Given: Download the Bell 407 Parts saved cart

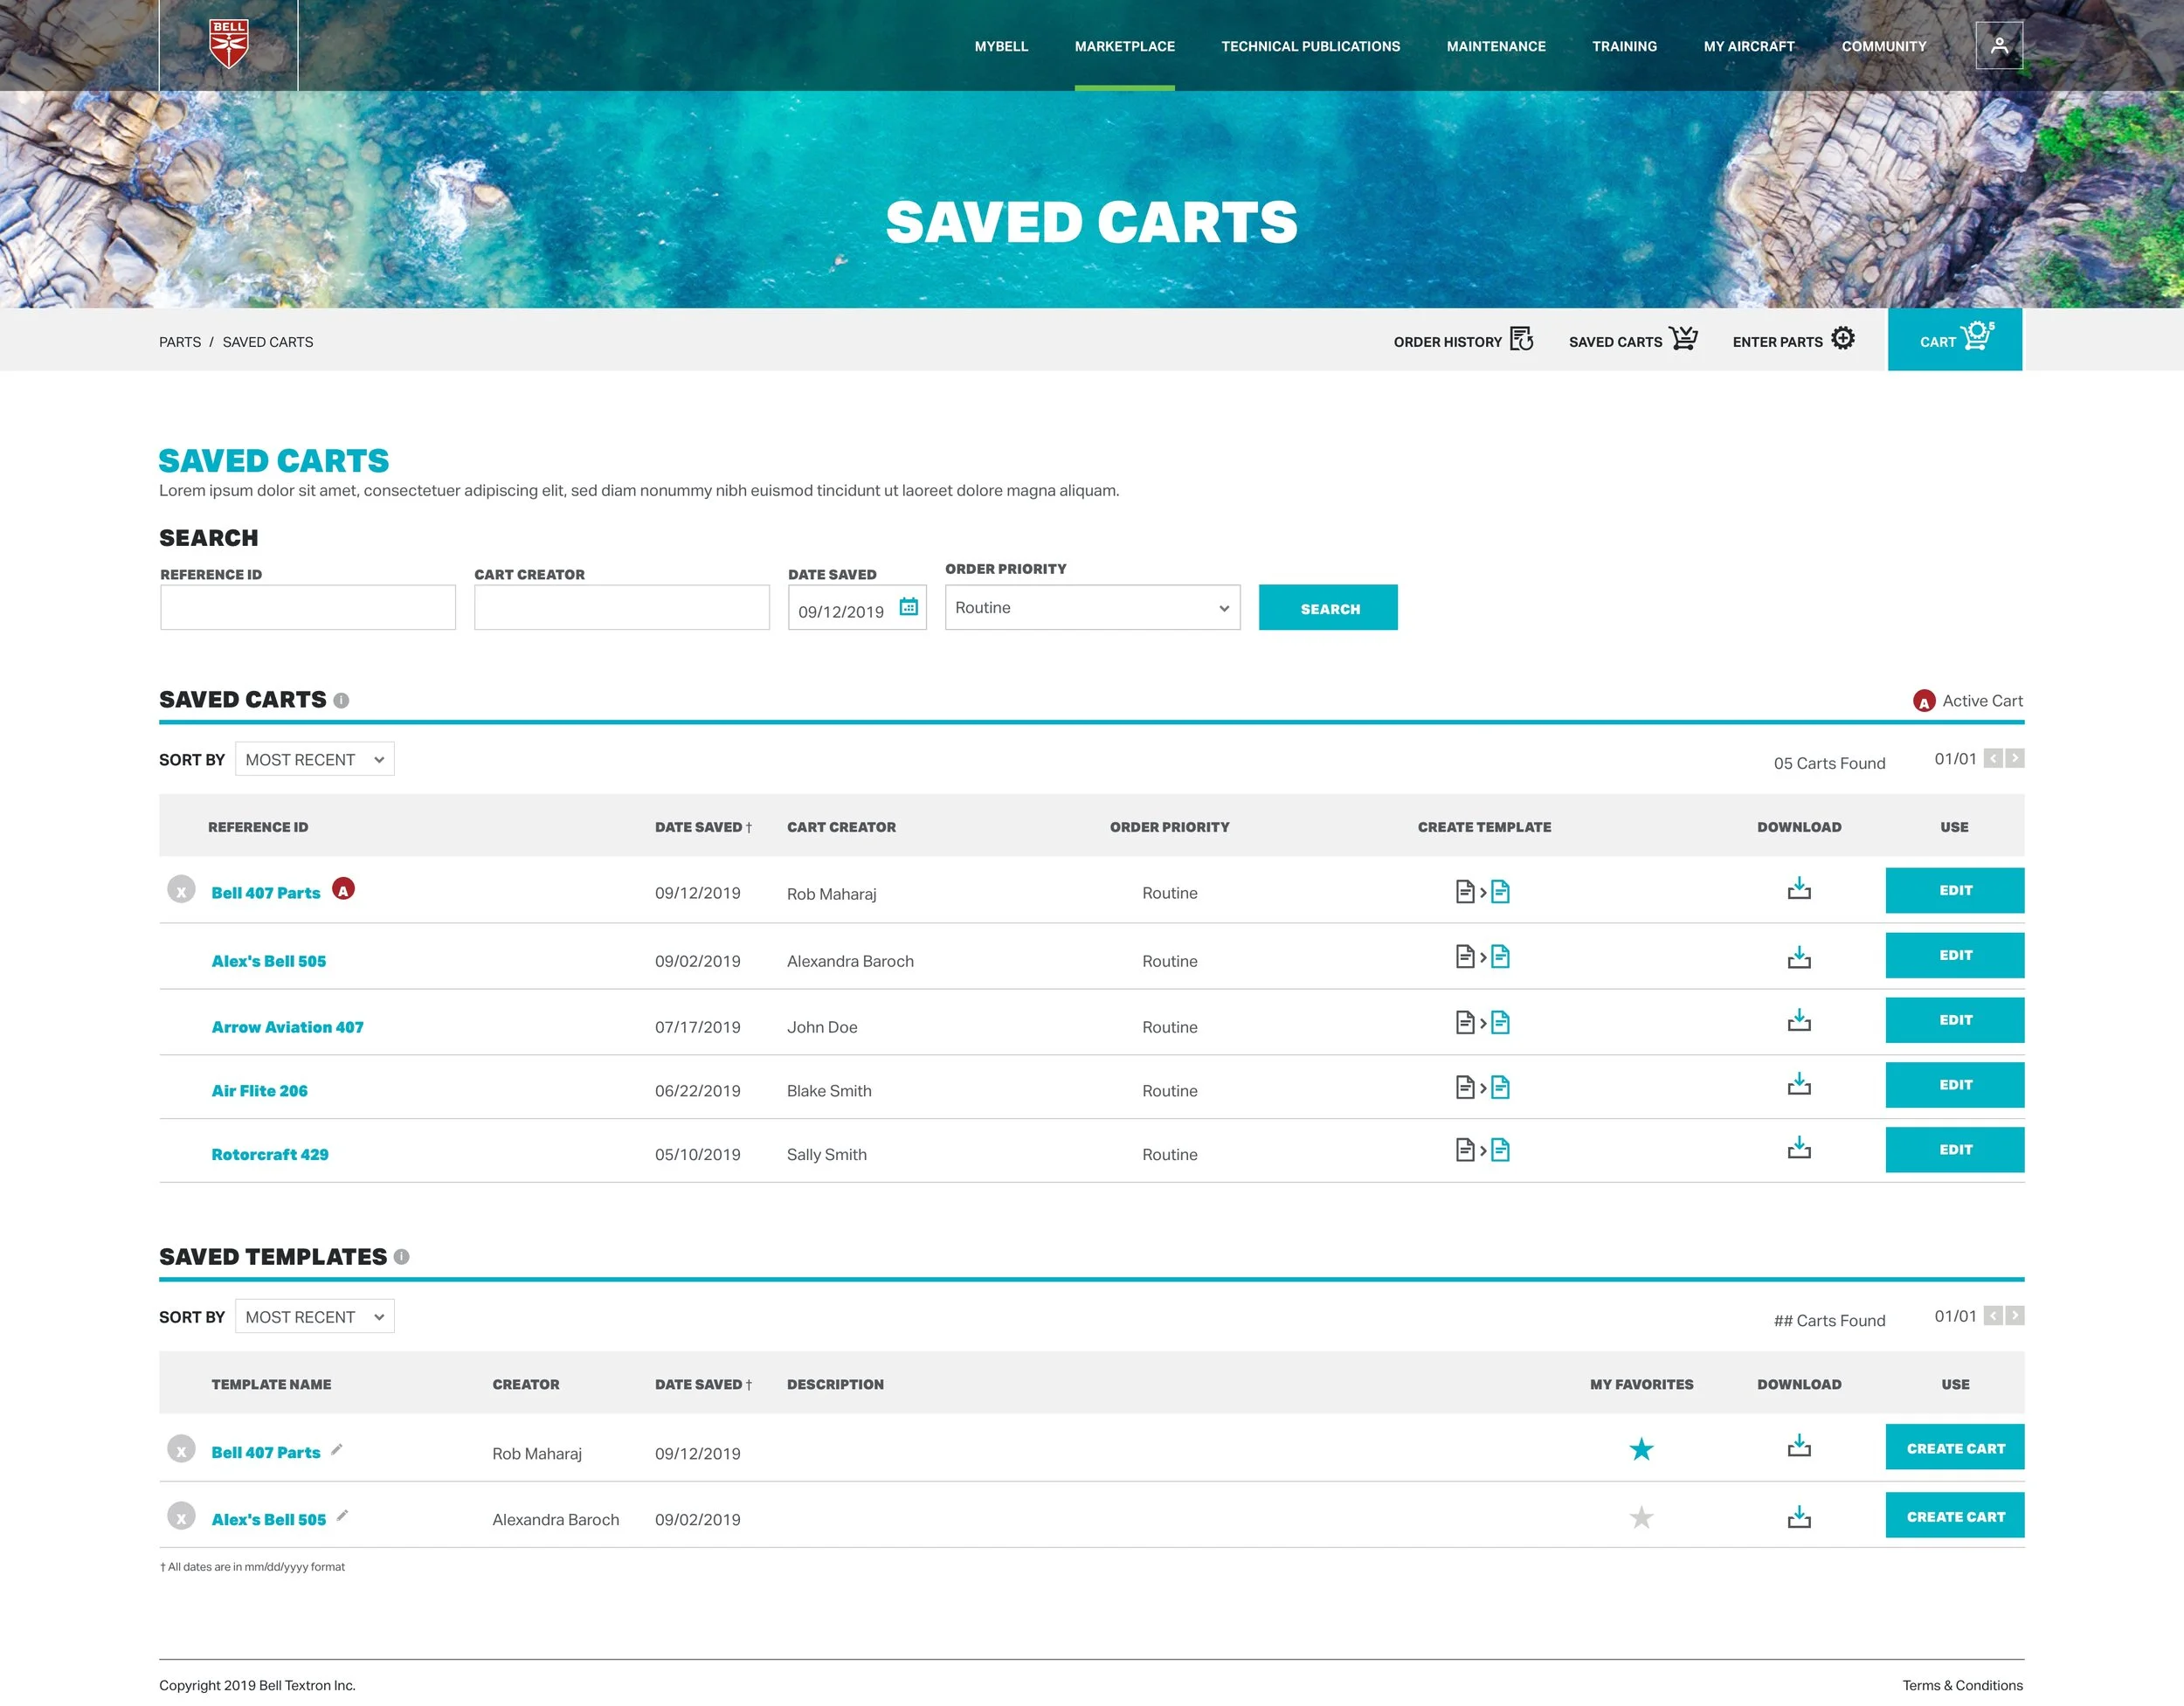Looking at the screenshot, I should [x=1799, y=889].
